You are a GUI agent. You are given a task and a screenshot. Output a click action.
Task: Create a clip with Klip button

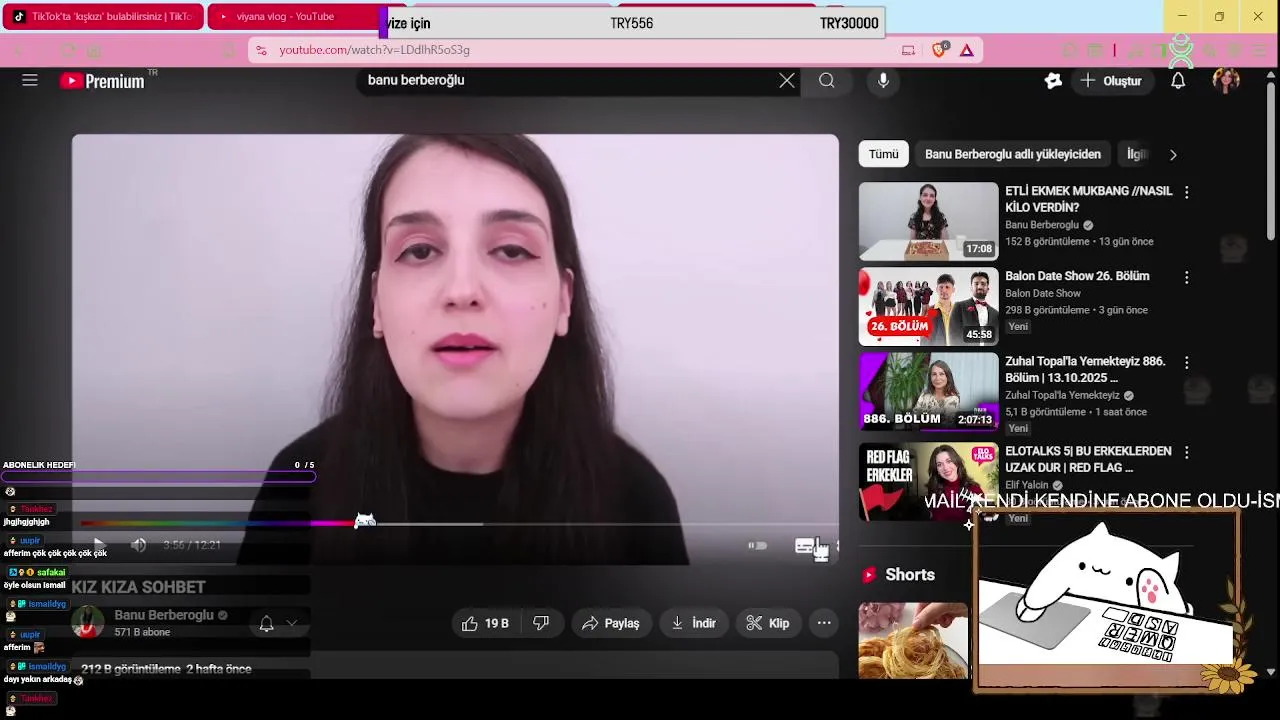pos(768,623)
